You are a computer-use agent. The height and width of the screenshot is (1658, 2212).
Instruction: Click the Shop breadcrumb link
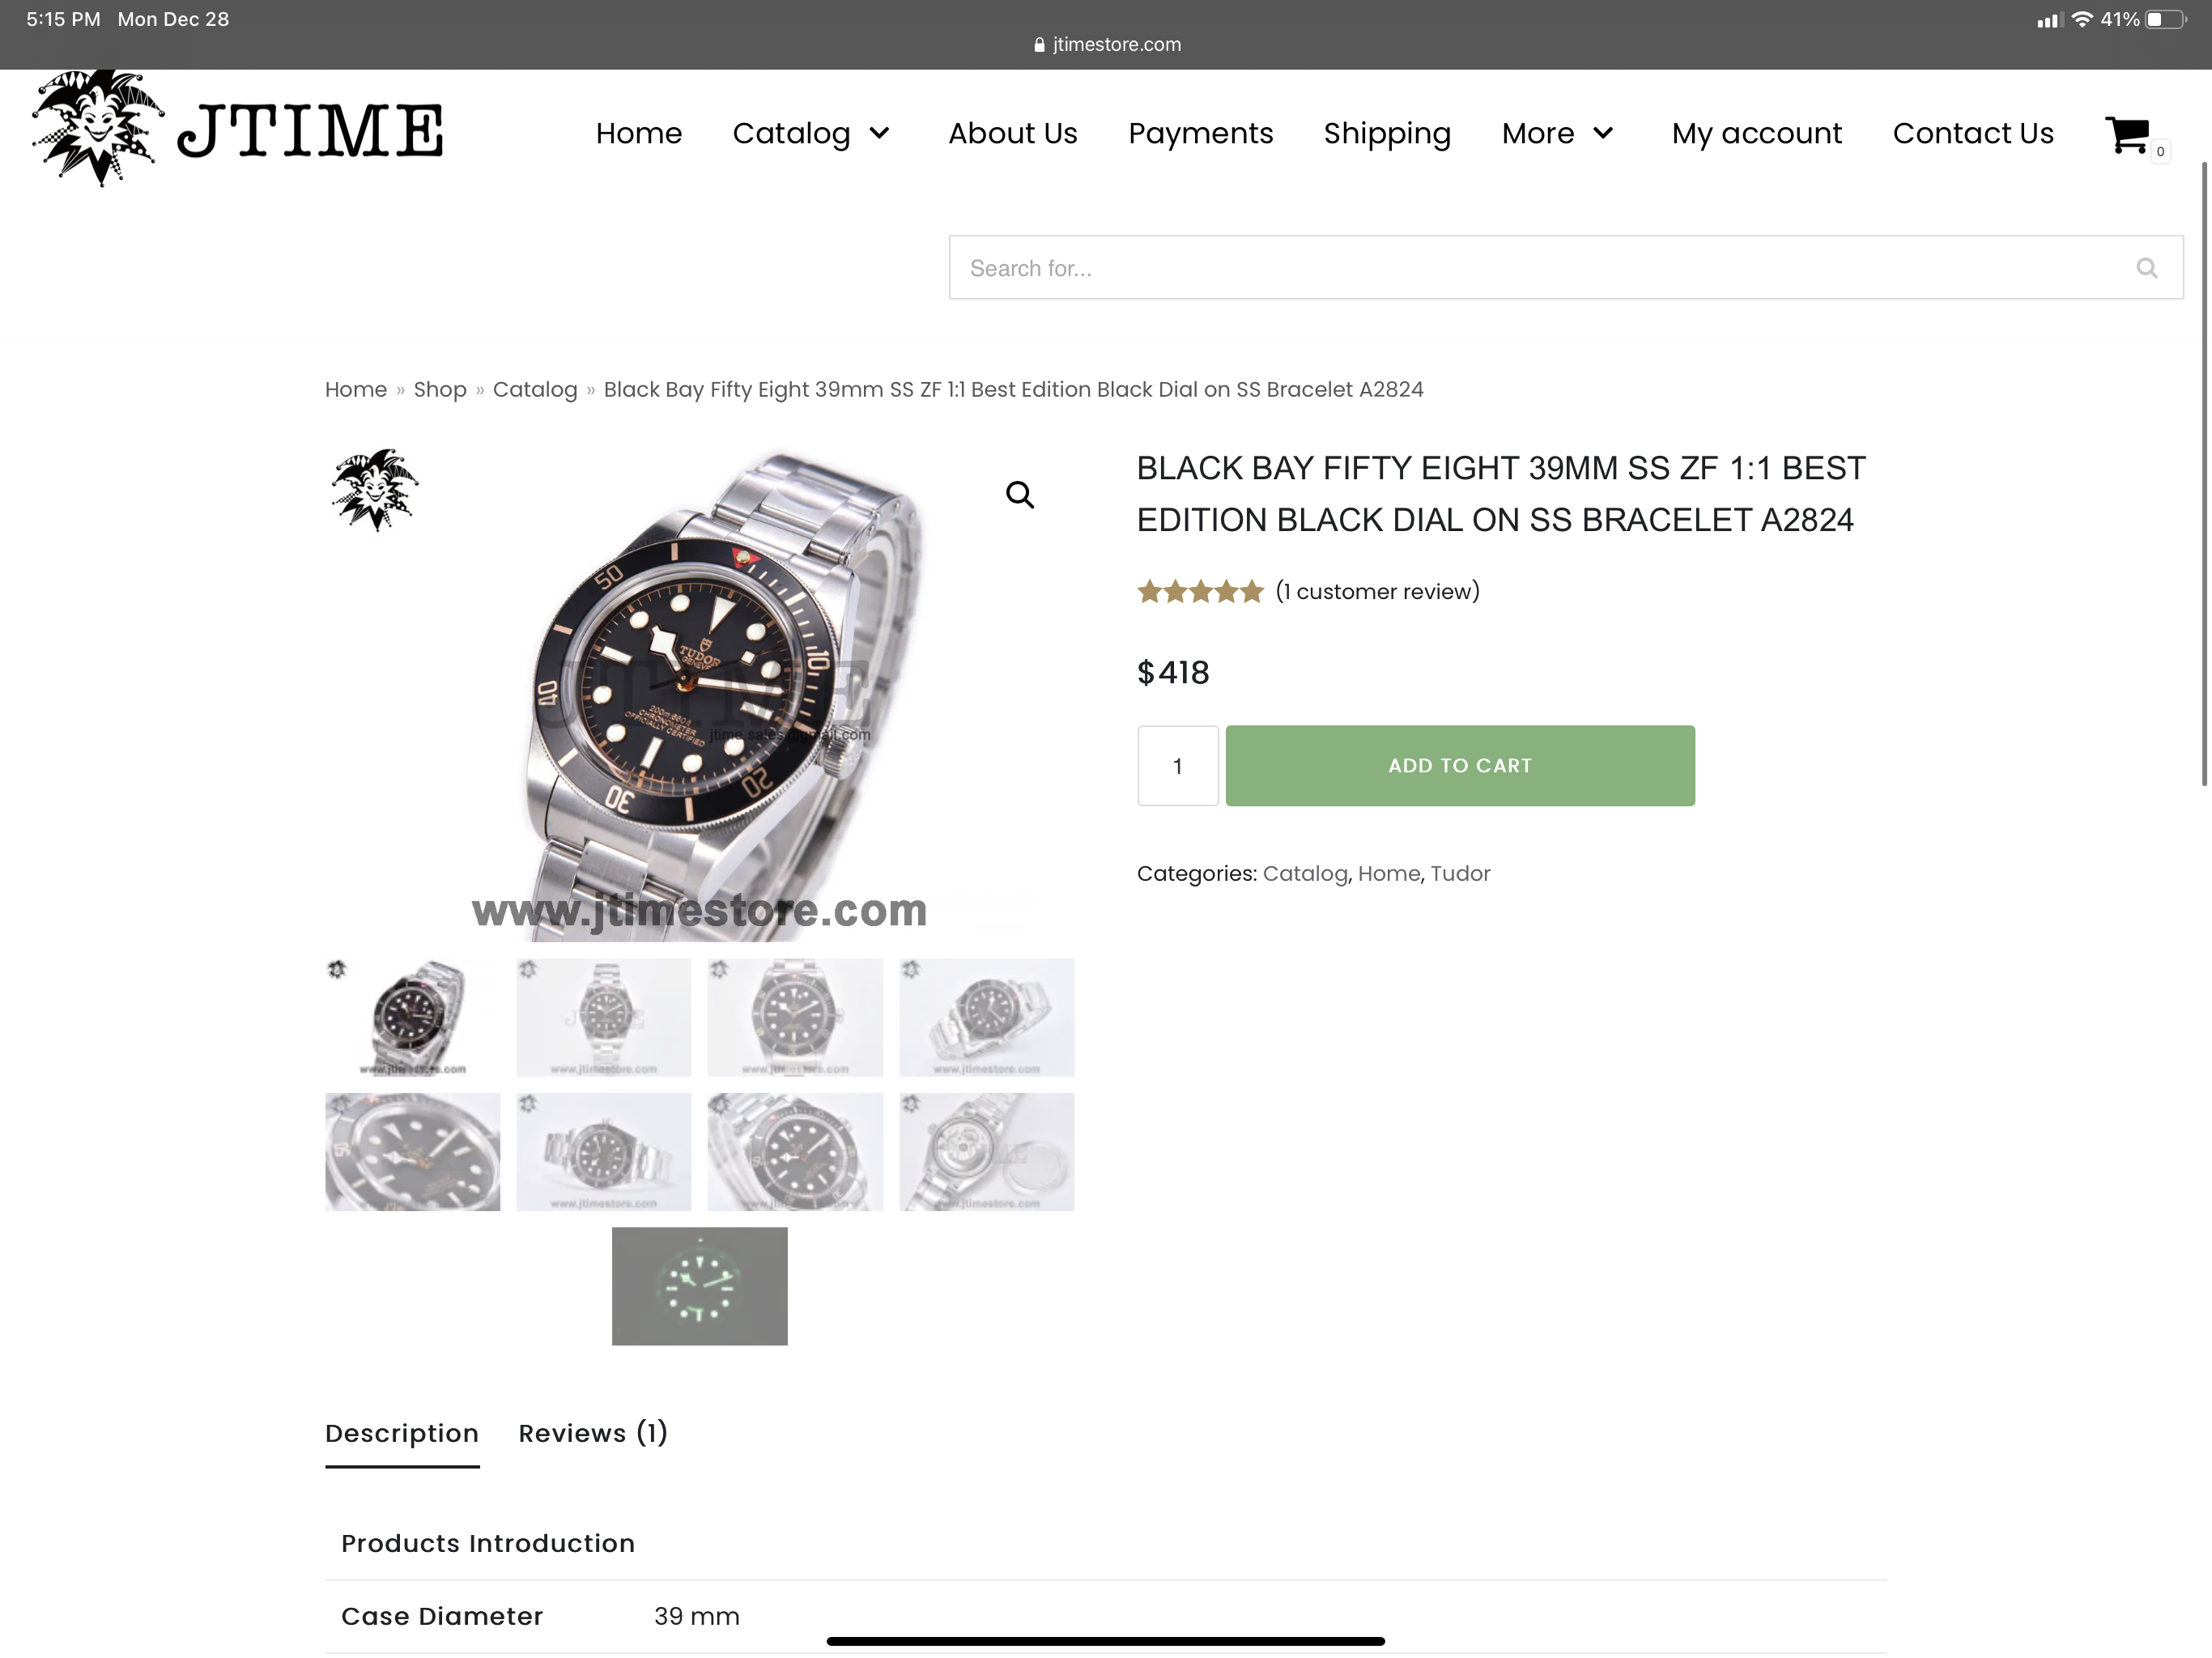tap(440, 389)
